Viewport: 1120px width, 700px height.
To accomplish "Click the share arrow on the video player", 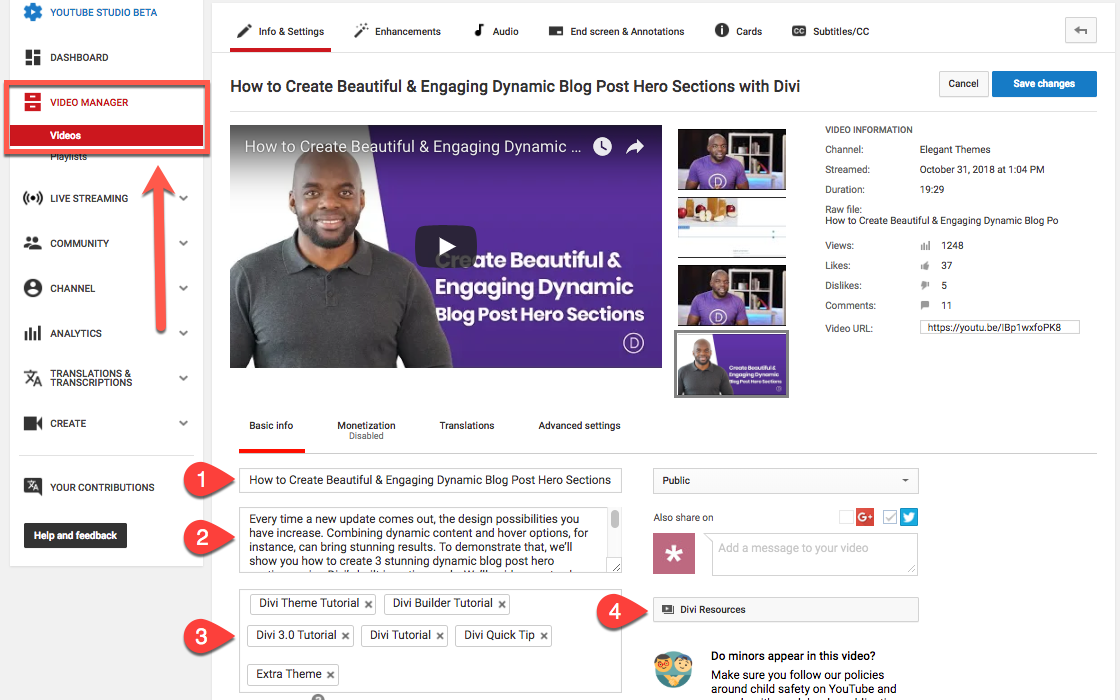I will (x=635, y=146).
